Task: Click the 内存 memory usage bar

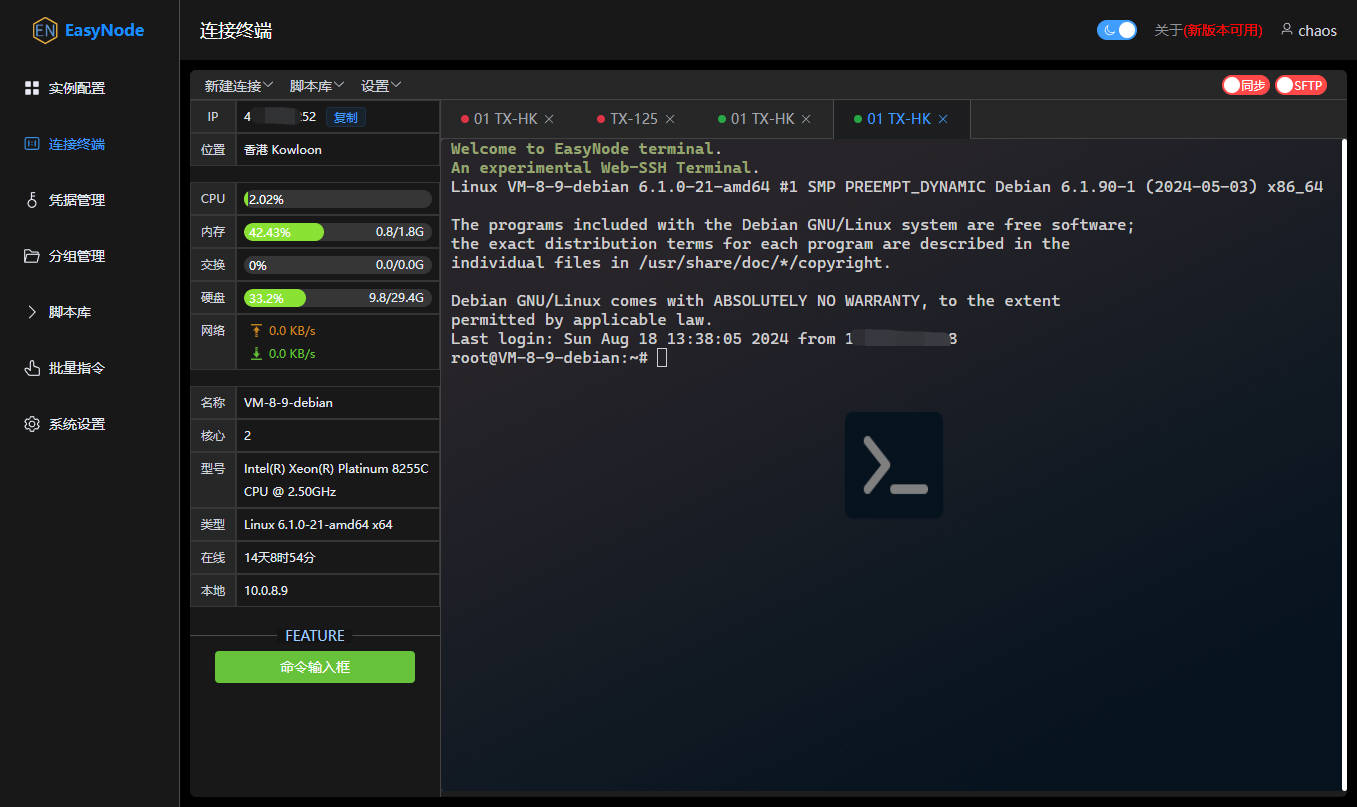Action: coord(337,232)
